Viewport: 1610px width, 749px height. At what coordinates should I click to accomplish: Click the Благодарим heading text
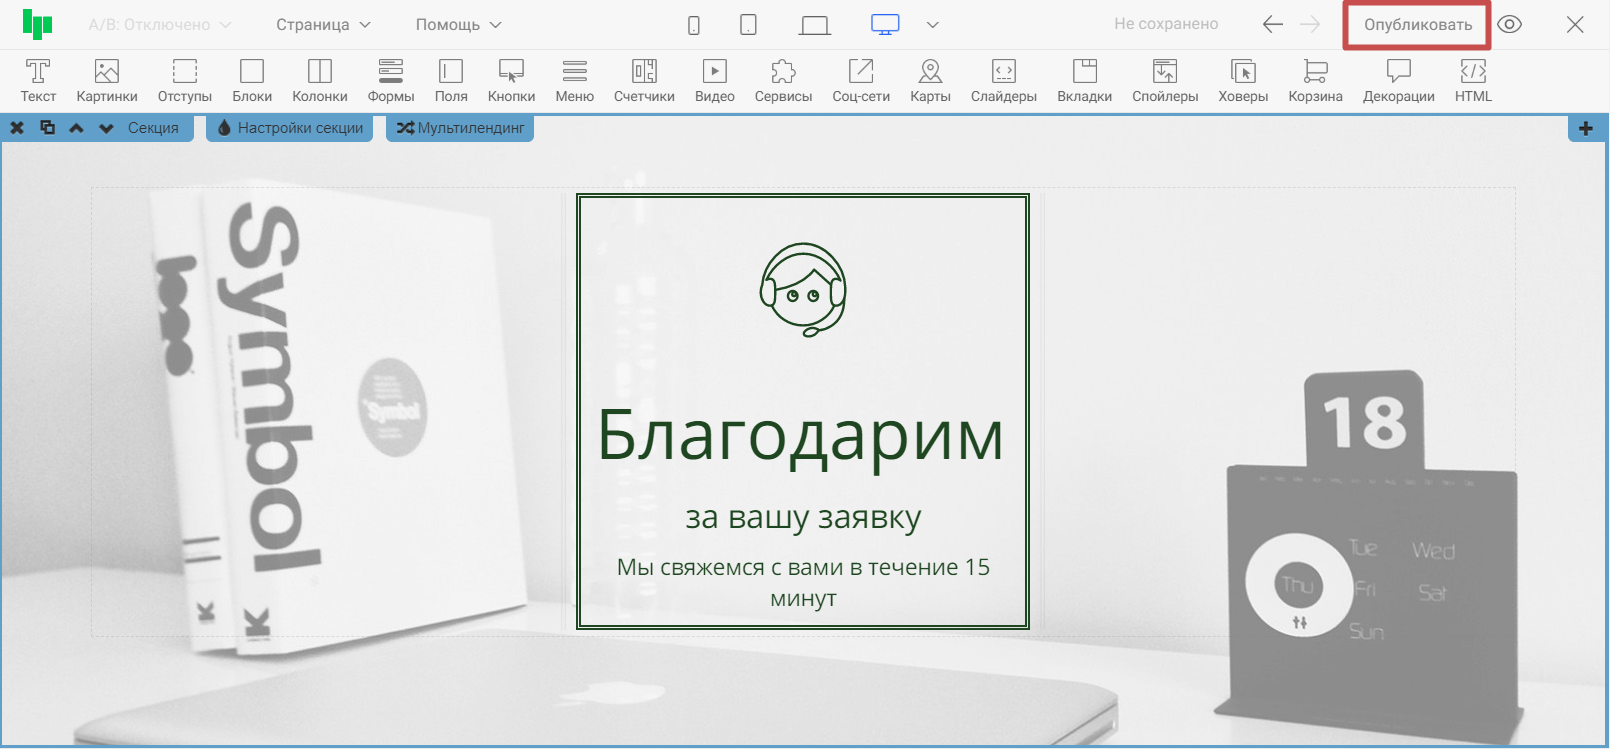click(x=800, y=436)
